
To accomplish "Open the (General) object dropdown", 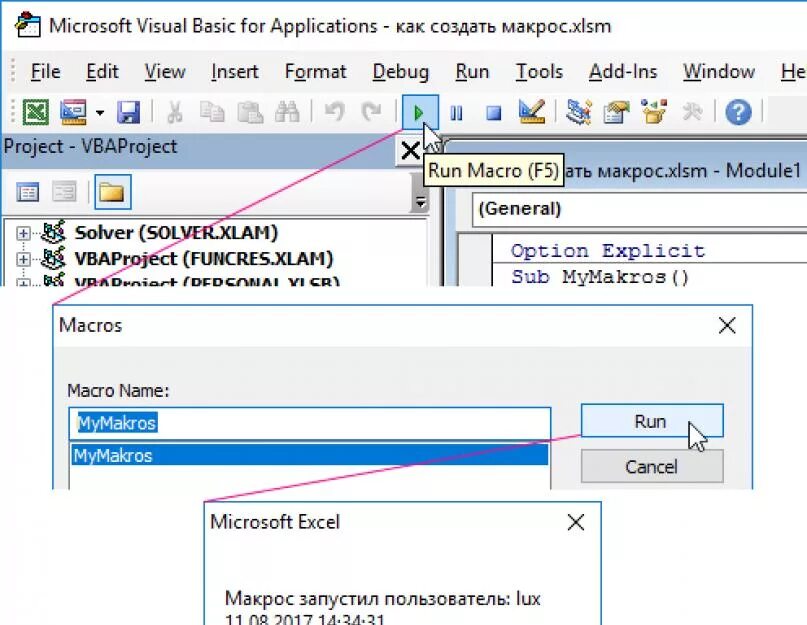I will 639,209.
